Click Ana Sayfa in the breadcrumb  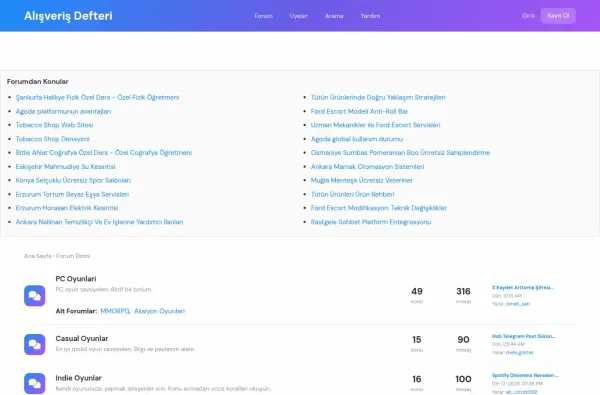[38, 256]
